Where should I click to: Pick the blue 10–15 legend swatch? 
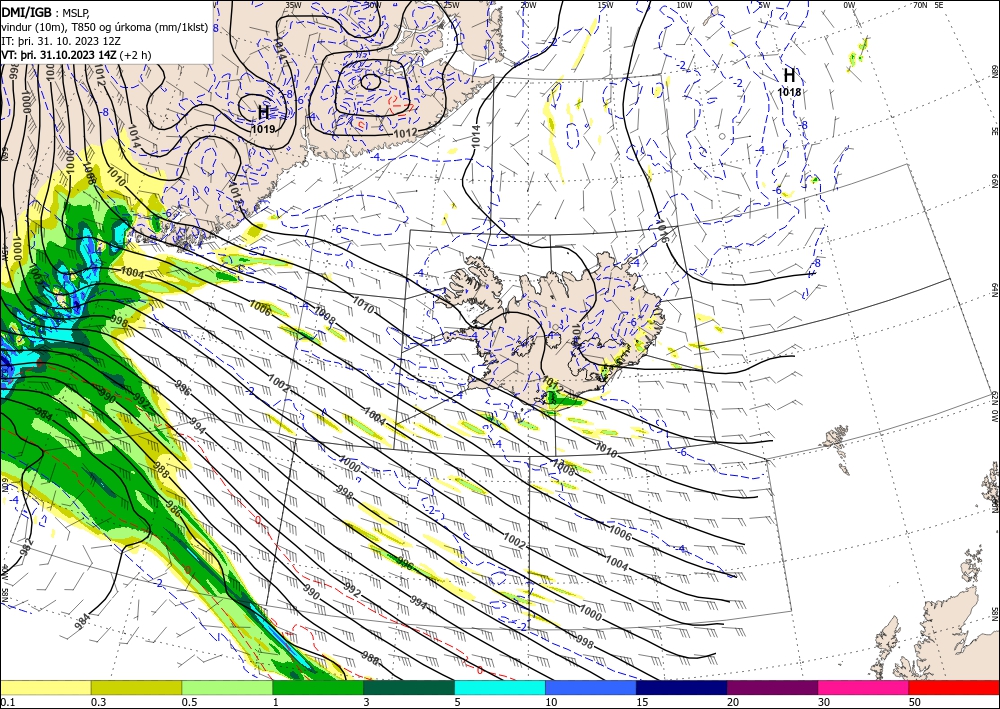(x=591, y=687)
